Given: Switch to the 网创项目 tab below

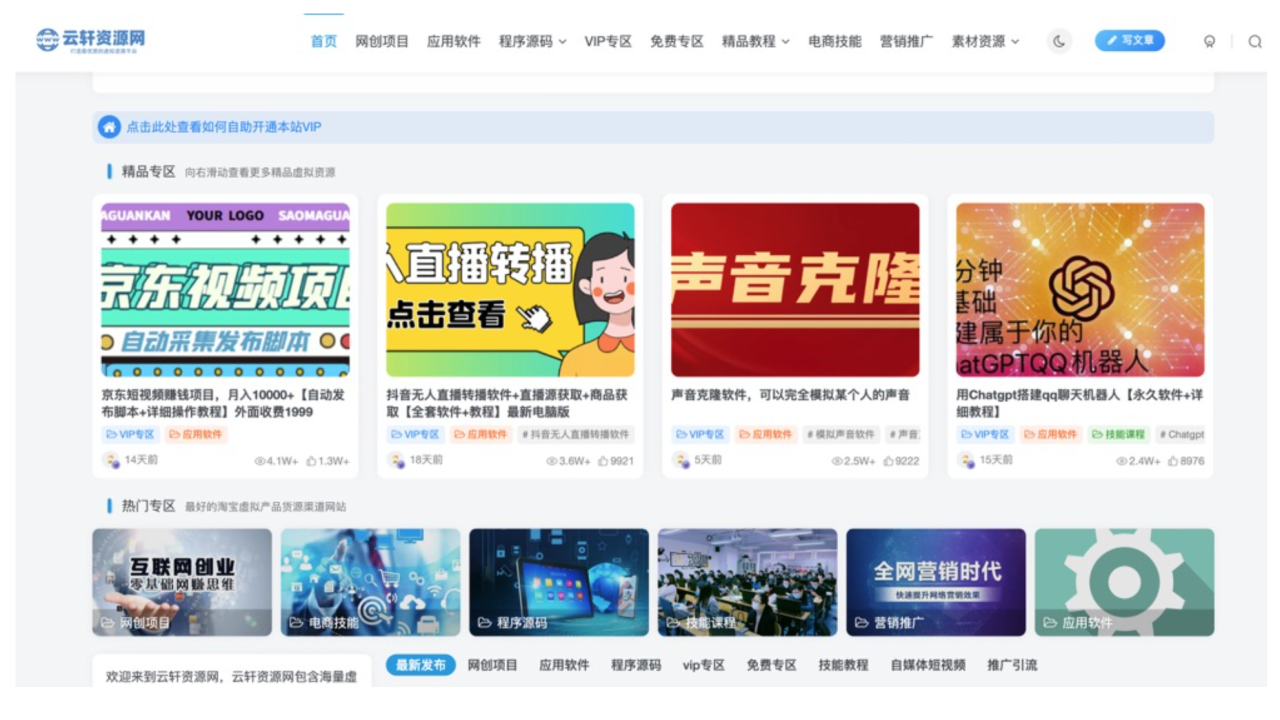Looking at the screenshot, I should coord(493,665).
